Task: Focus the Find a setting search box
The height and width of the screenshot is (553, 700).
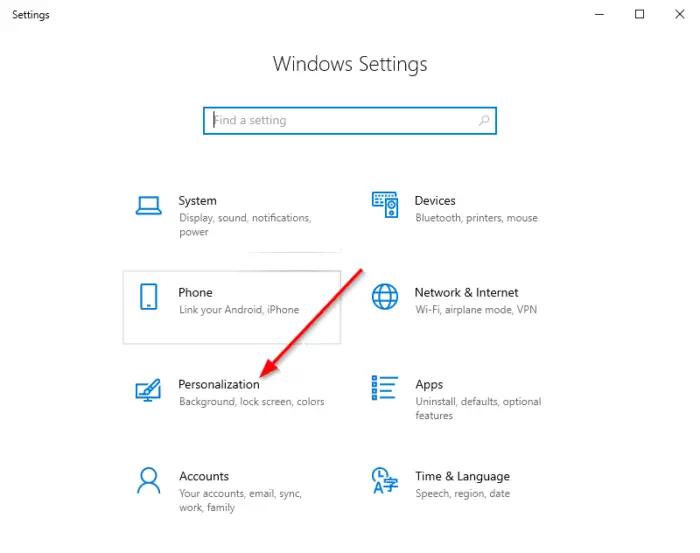Action: [x=350, y=121]
